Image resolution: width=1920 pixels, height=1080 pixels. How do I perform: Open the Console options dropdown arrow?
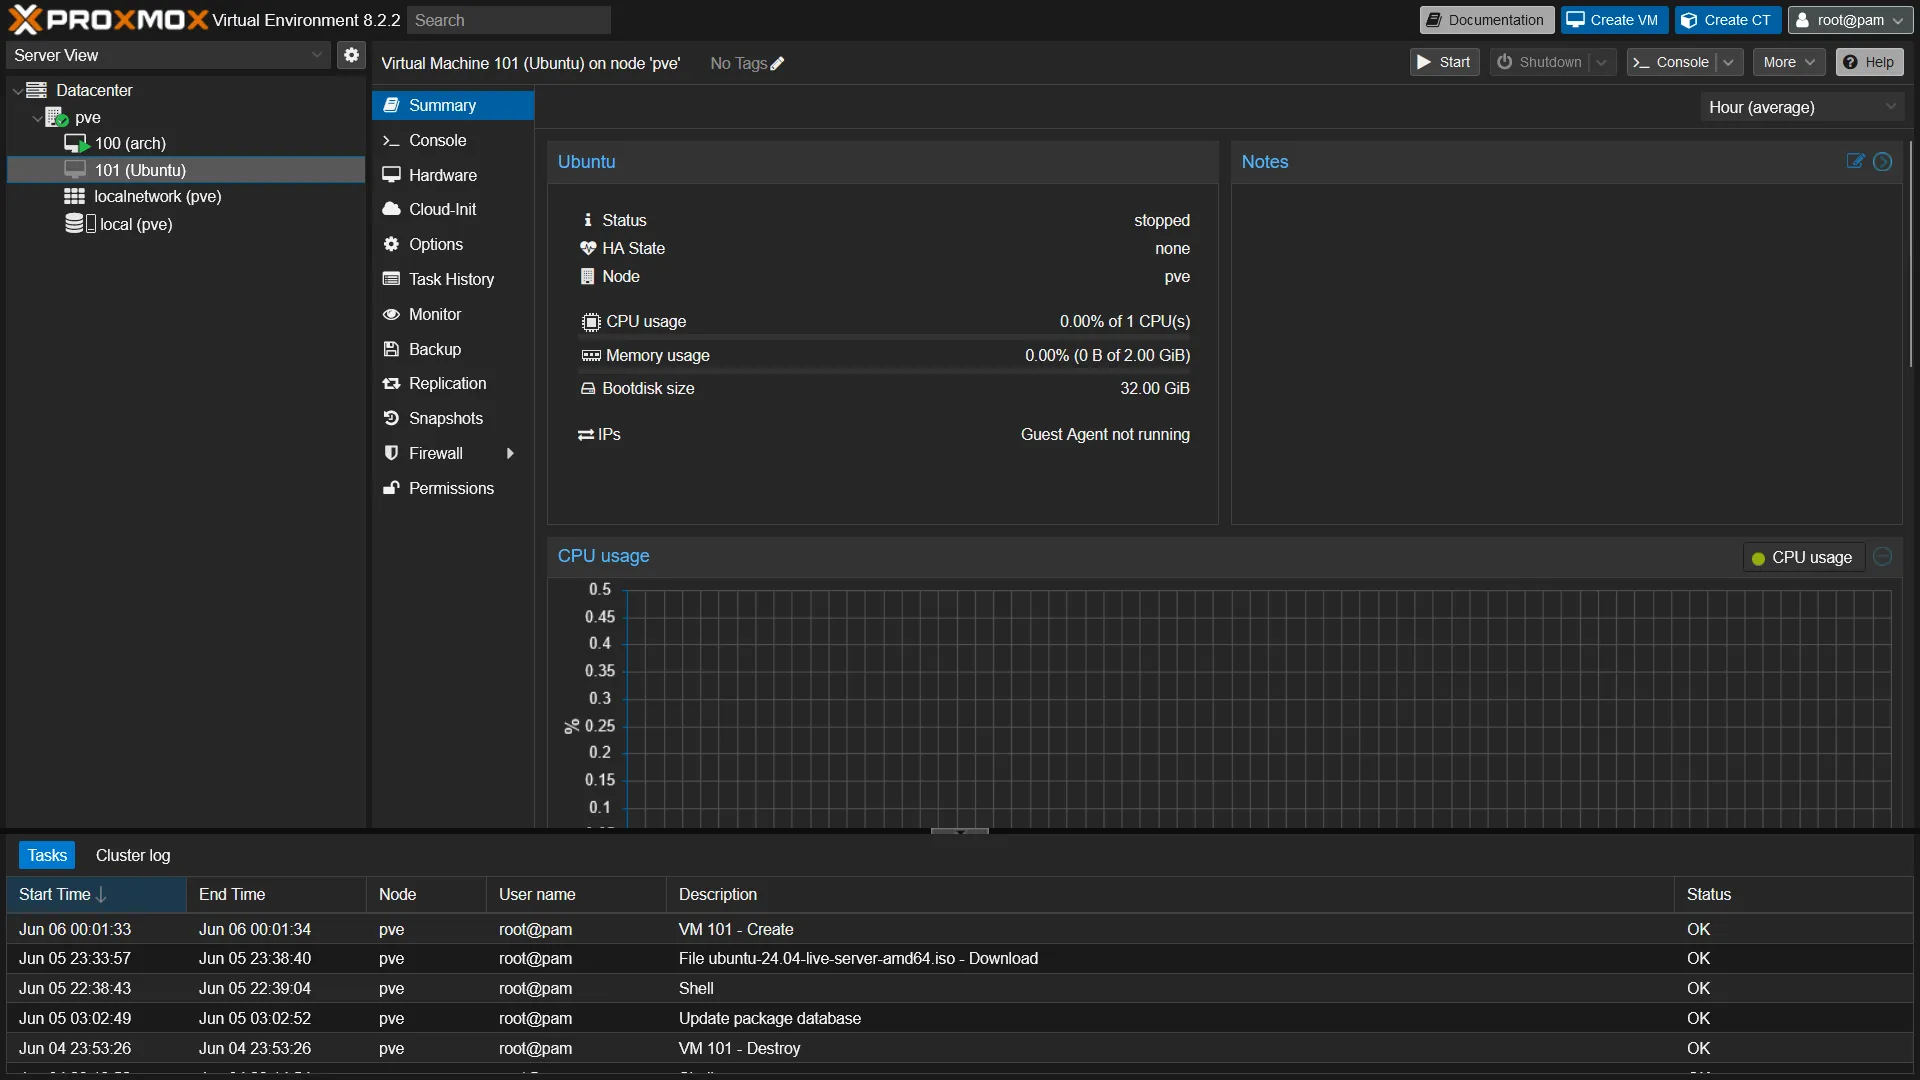point(1728,62)
